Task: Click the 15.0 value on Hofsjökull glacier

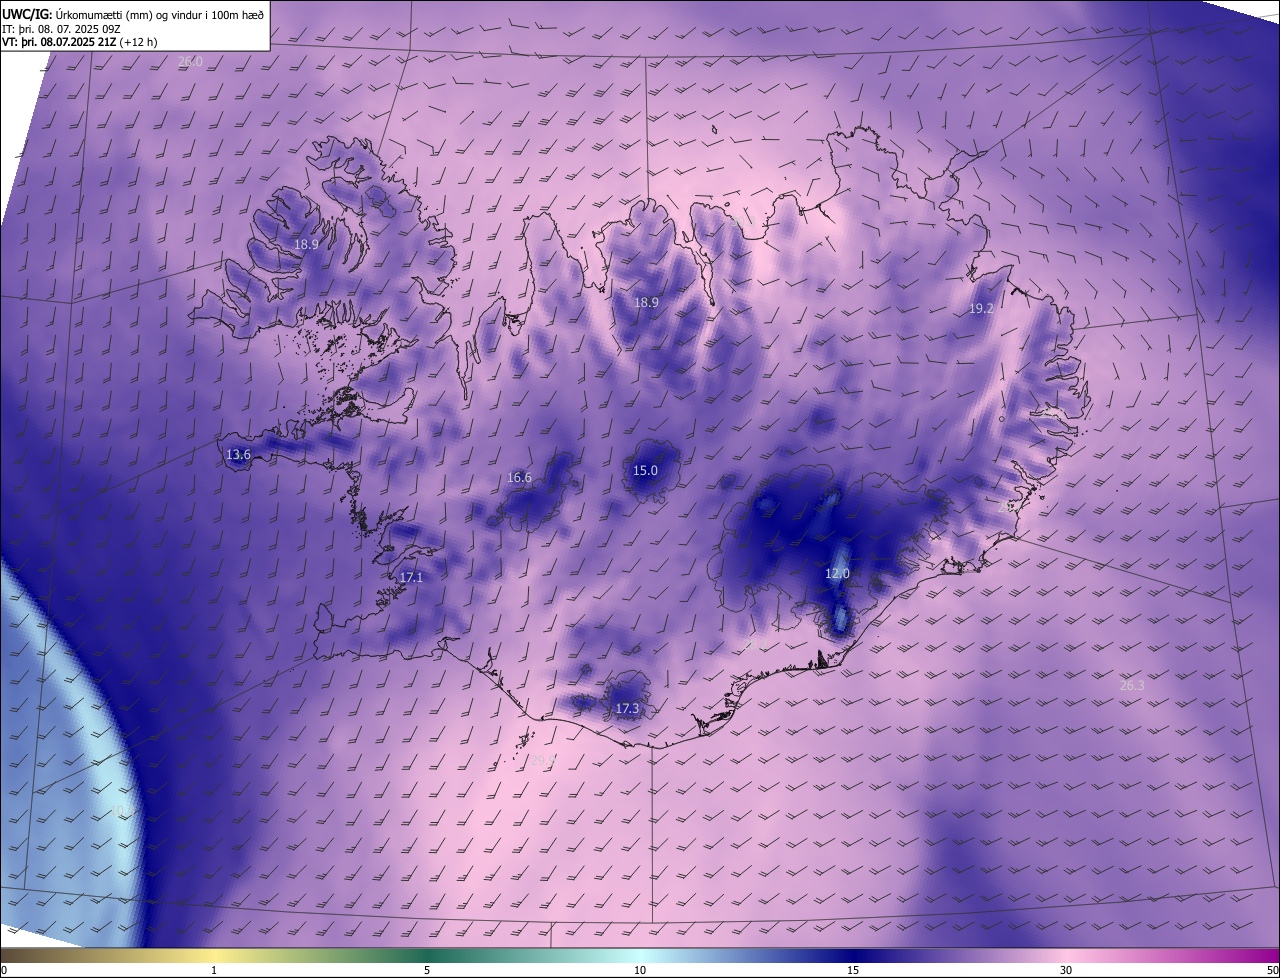Action: click(645, 471)
